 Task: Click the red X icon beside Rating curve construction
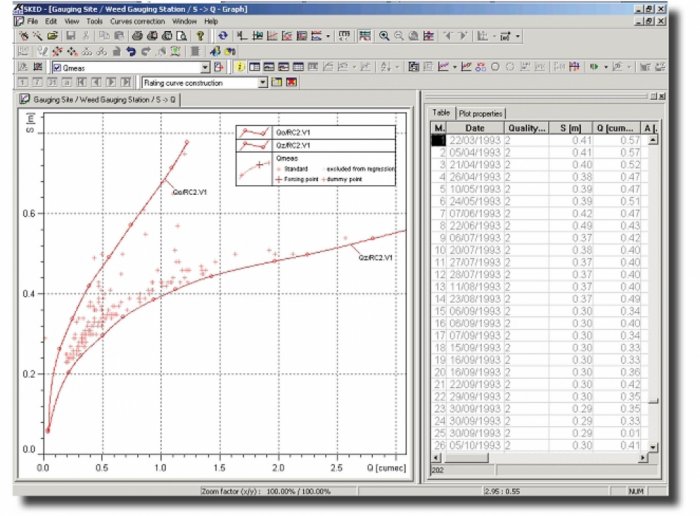point(292,83)
